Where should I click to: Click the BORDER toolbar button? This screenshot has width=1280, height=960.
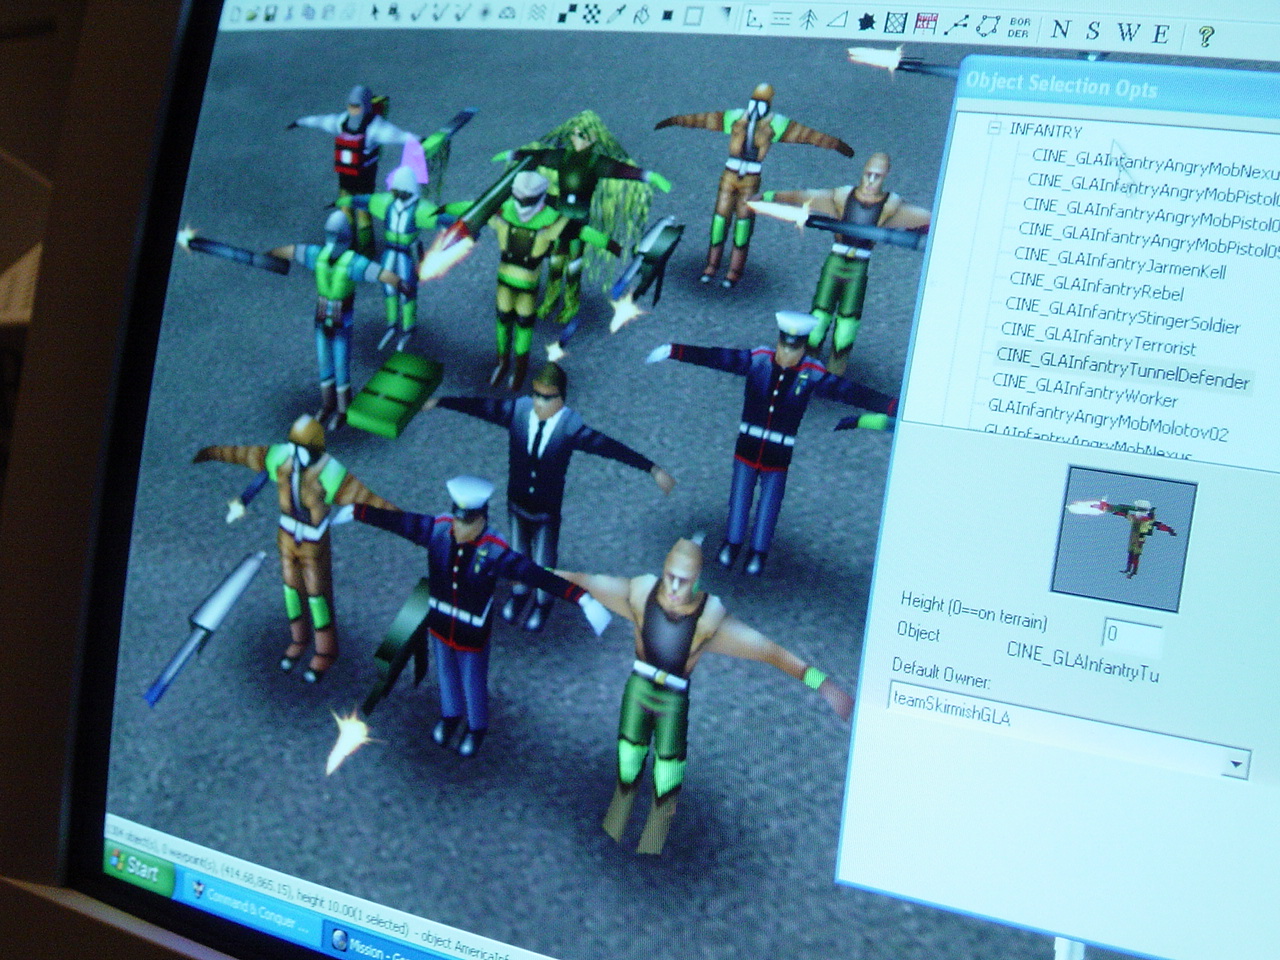point(1019,27)
